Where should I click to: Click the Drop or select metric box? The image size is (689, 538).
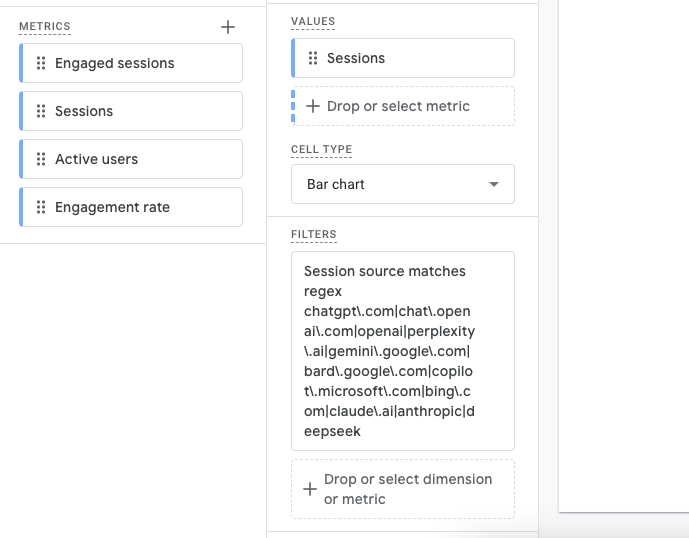point(403,106)
